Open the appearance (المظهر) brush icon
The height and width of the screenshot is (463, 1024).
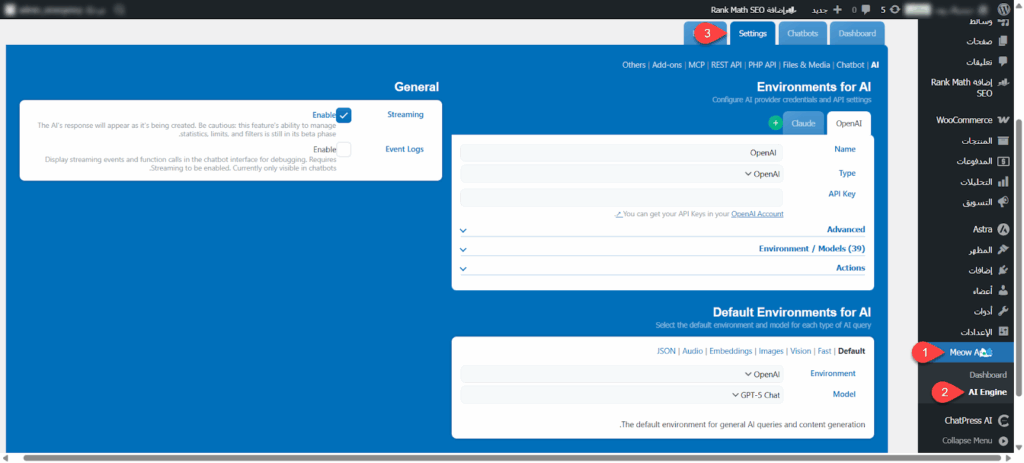coord(1003,250)
